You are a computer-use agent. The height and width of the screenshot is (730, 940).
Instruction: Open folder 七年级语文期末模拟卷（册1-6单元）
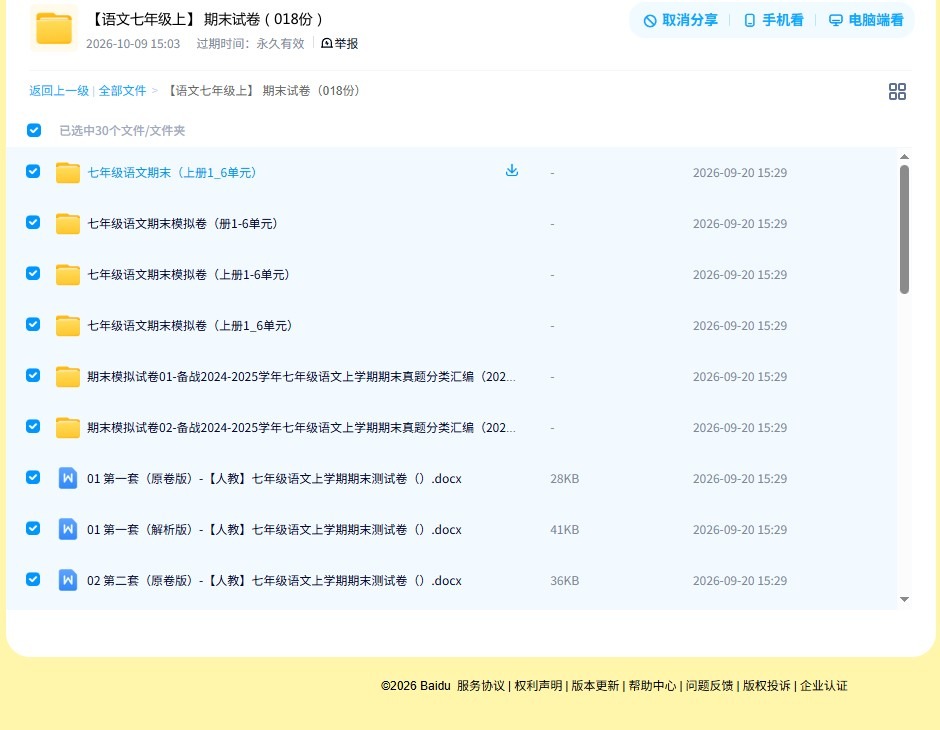point(182,224)
